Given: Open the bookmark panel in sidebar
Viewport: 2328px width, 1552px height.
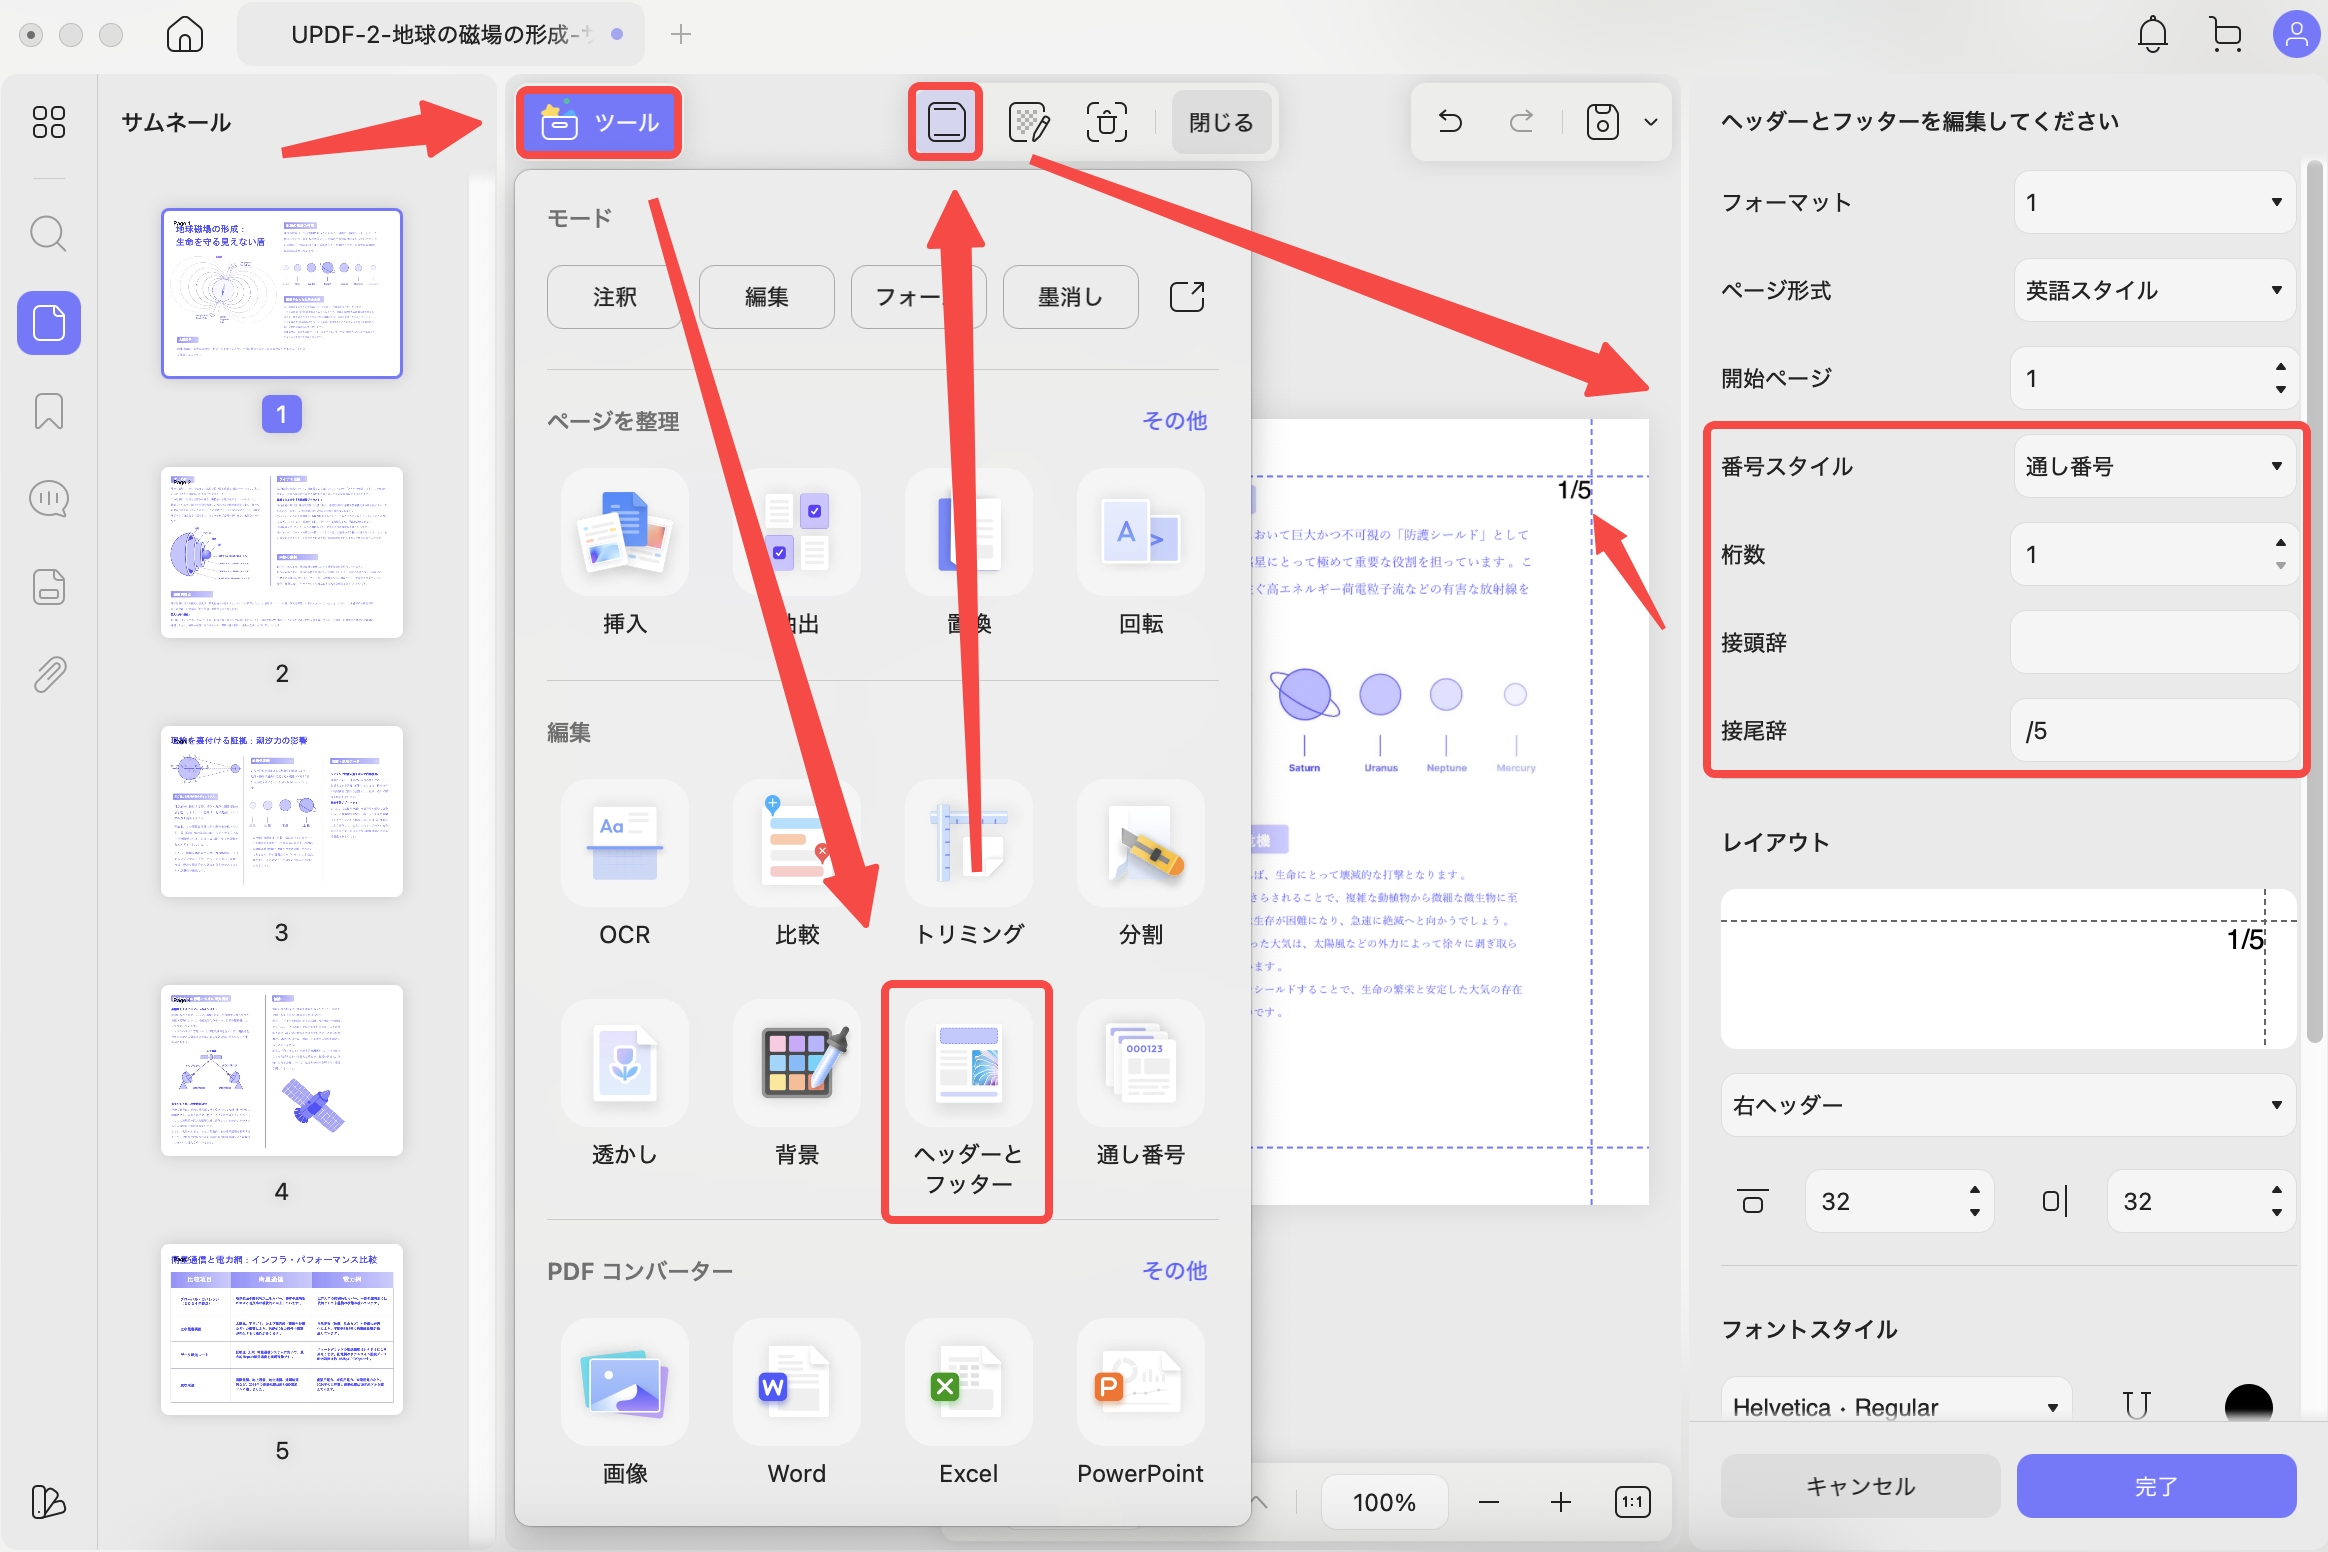Looking at the screenshot, I should pyautogui.click(x=49, y=411).
